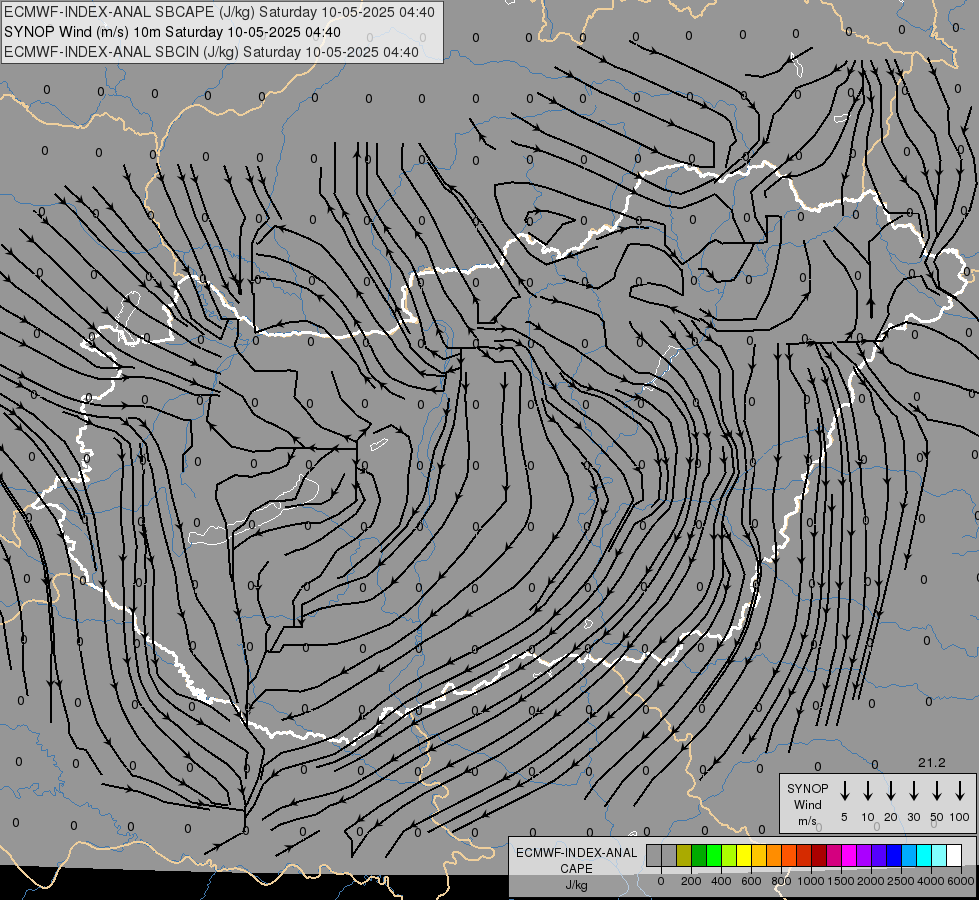Select the amber legend swatch

click(759, 855)
